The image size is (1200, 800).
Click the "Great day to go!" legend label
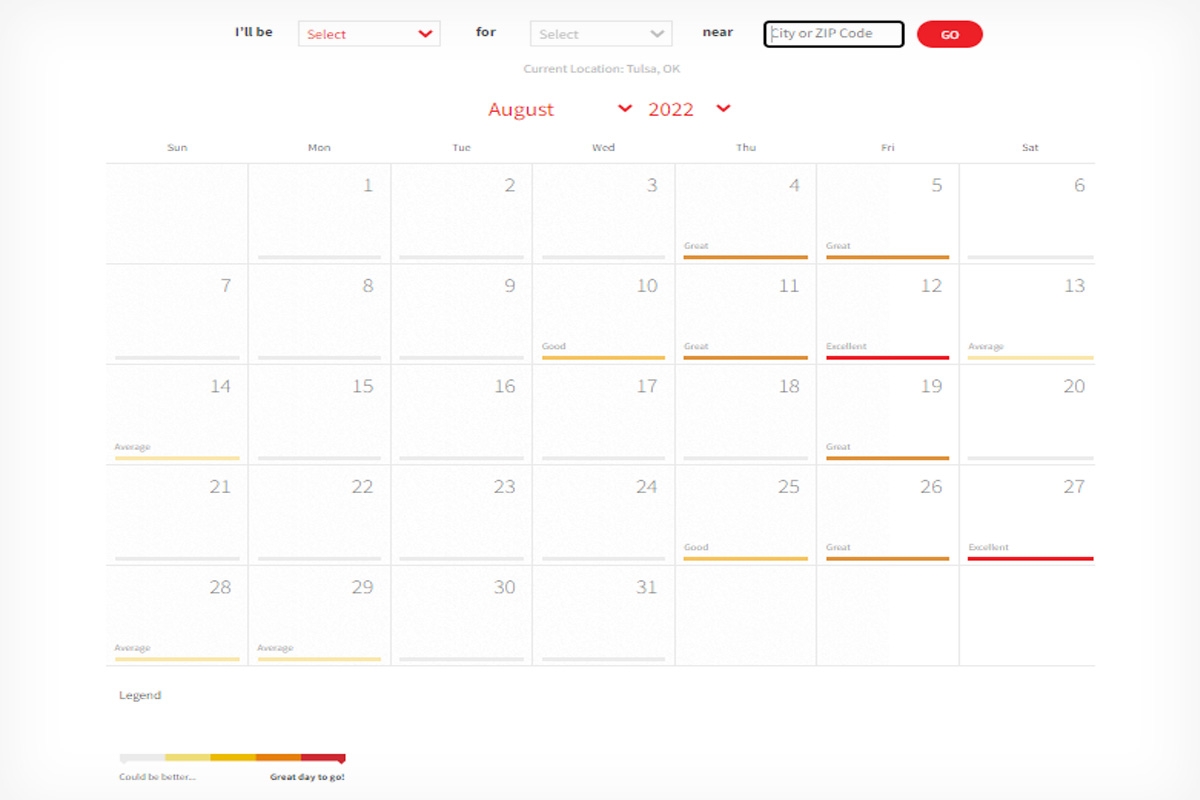pos(305,775)
